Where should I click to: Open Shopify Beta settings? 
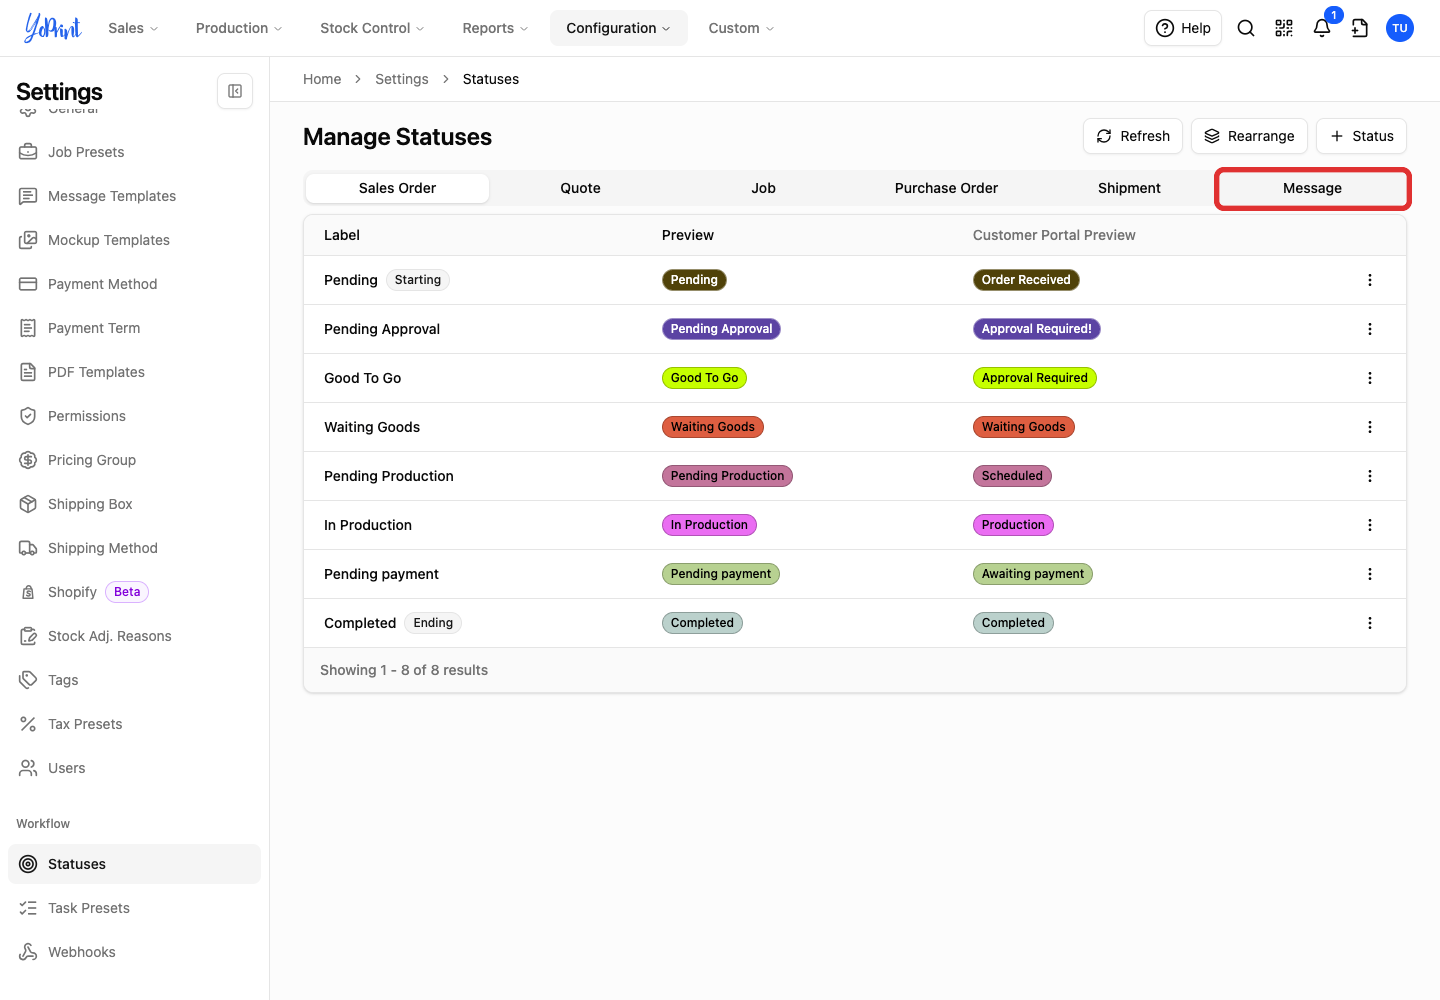pos(134,592)
